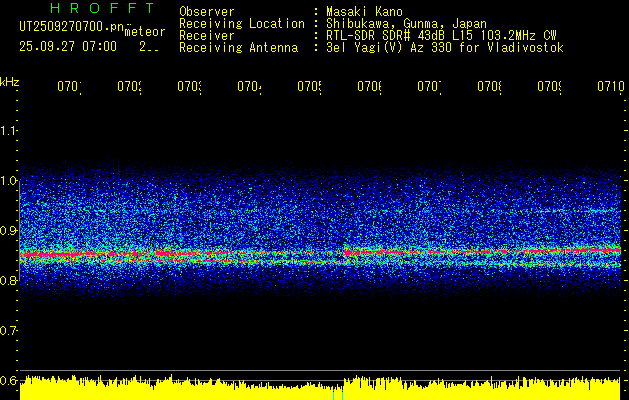This screenshot has height=400, width=629.
Task: Click the word meteor beside the file name
Action: click(x=145, y=32)
